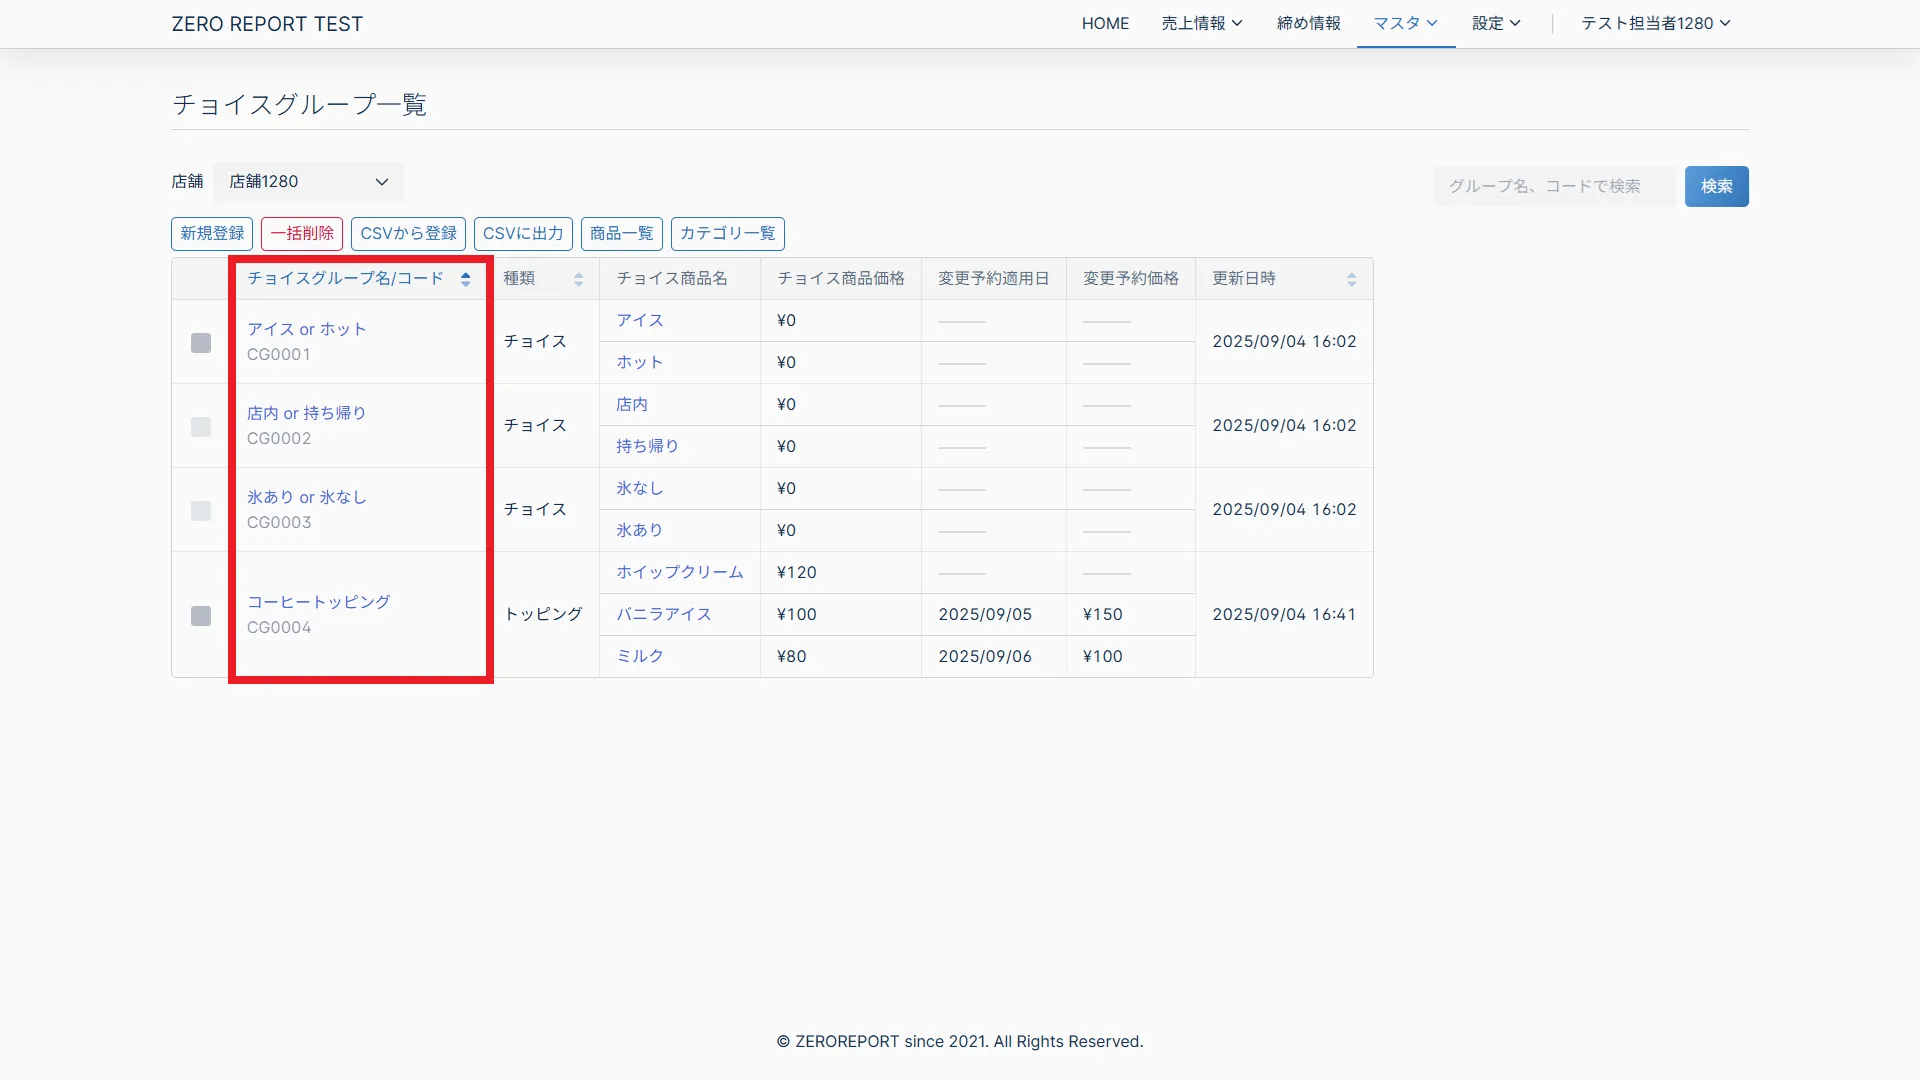Viewport: 1920px width, 1080px height.
Task: Open the バニラアイス product link
Action: pyautogui.click(x=663, y=614)
